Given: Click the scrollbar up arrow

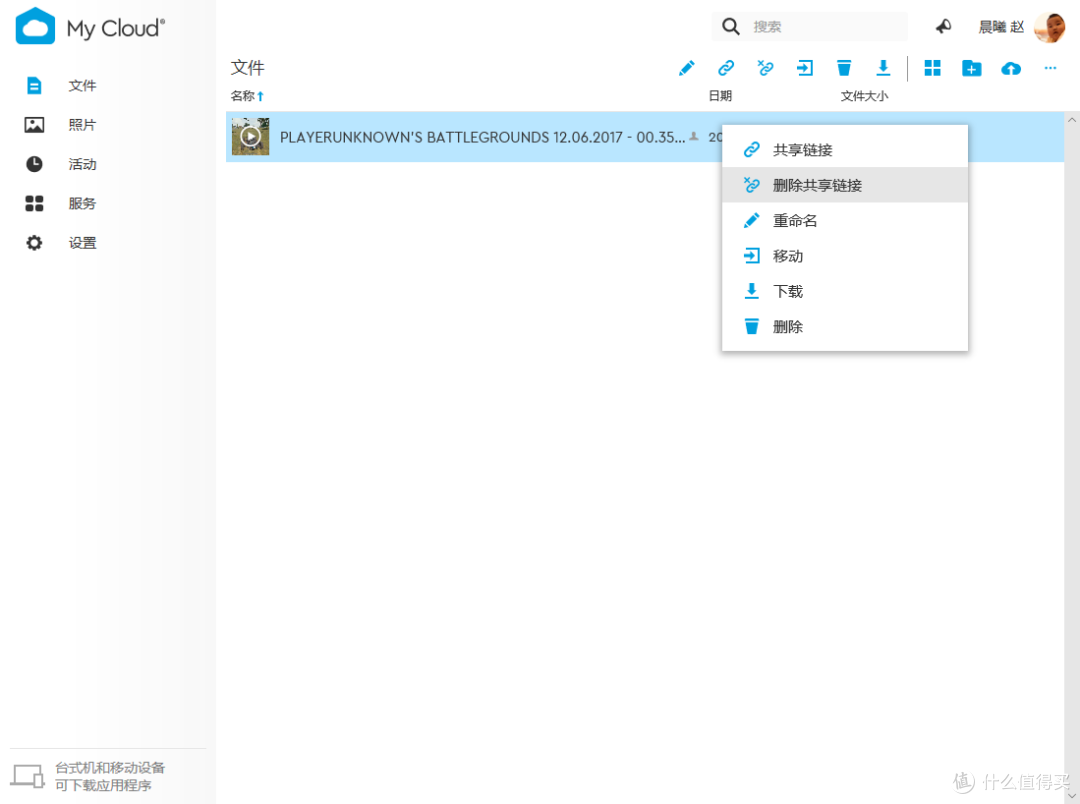Looking at the screenshot, I should point(1072,120).
